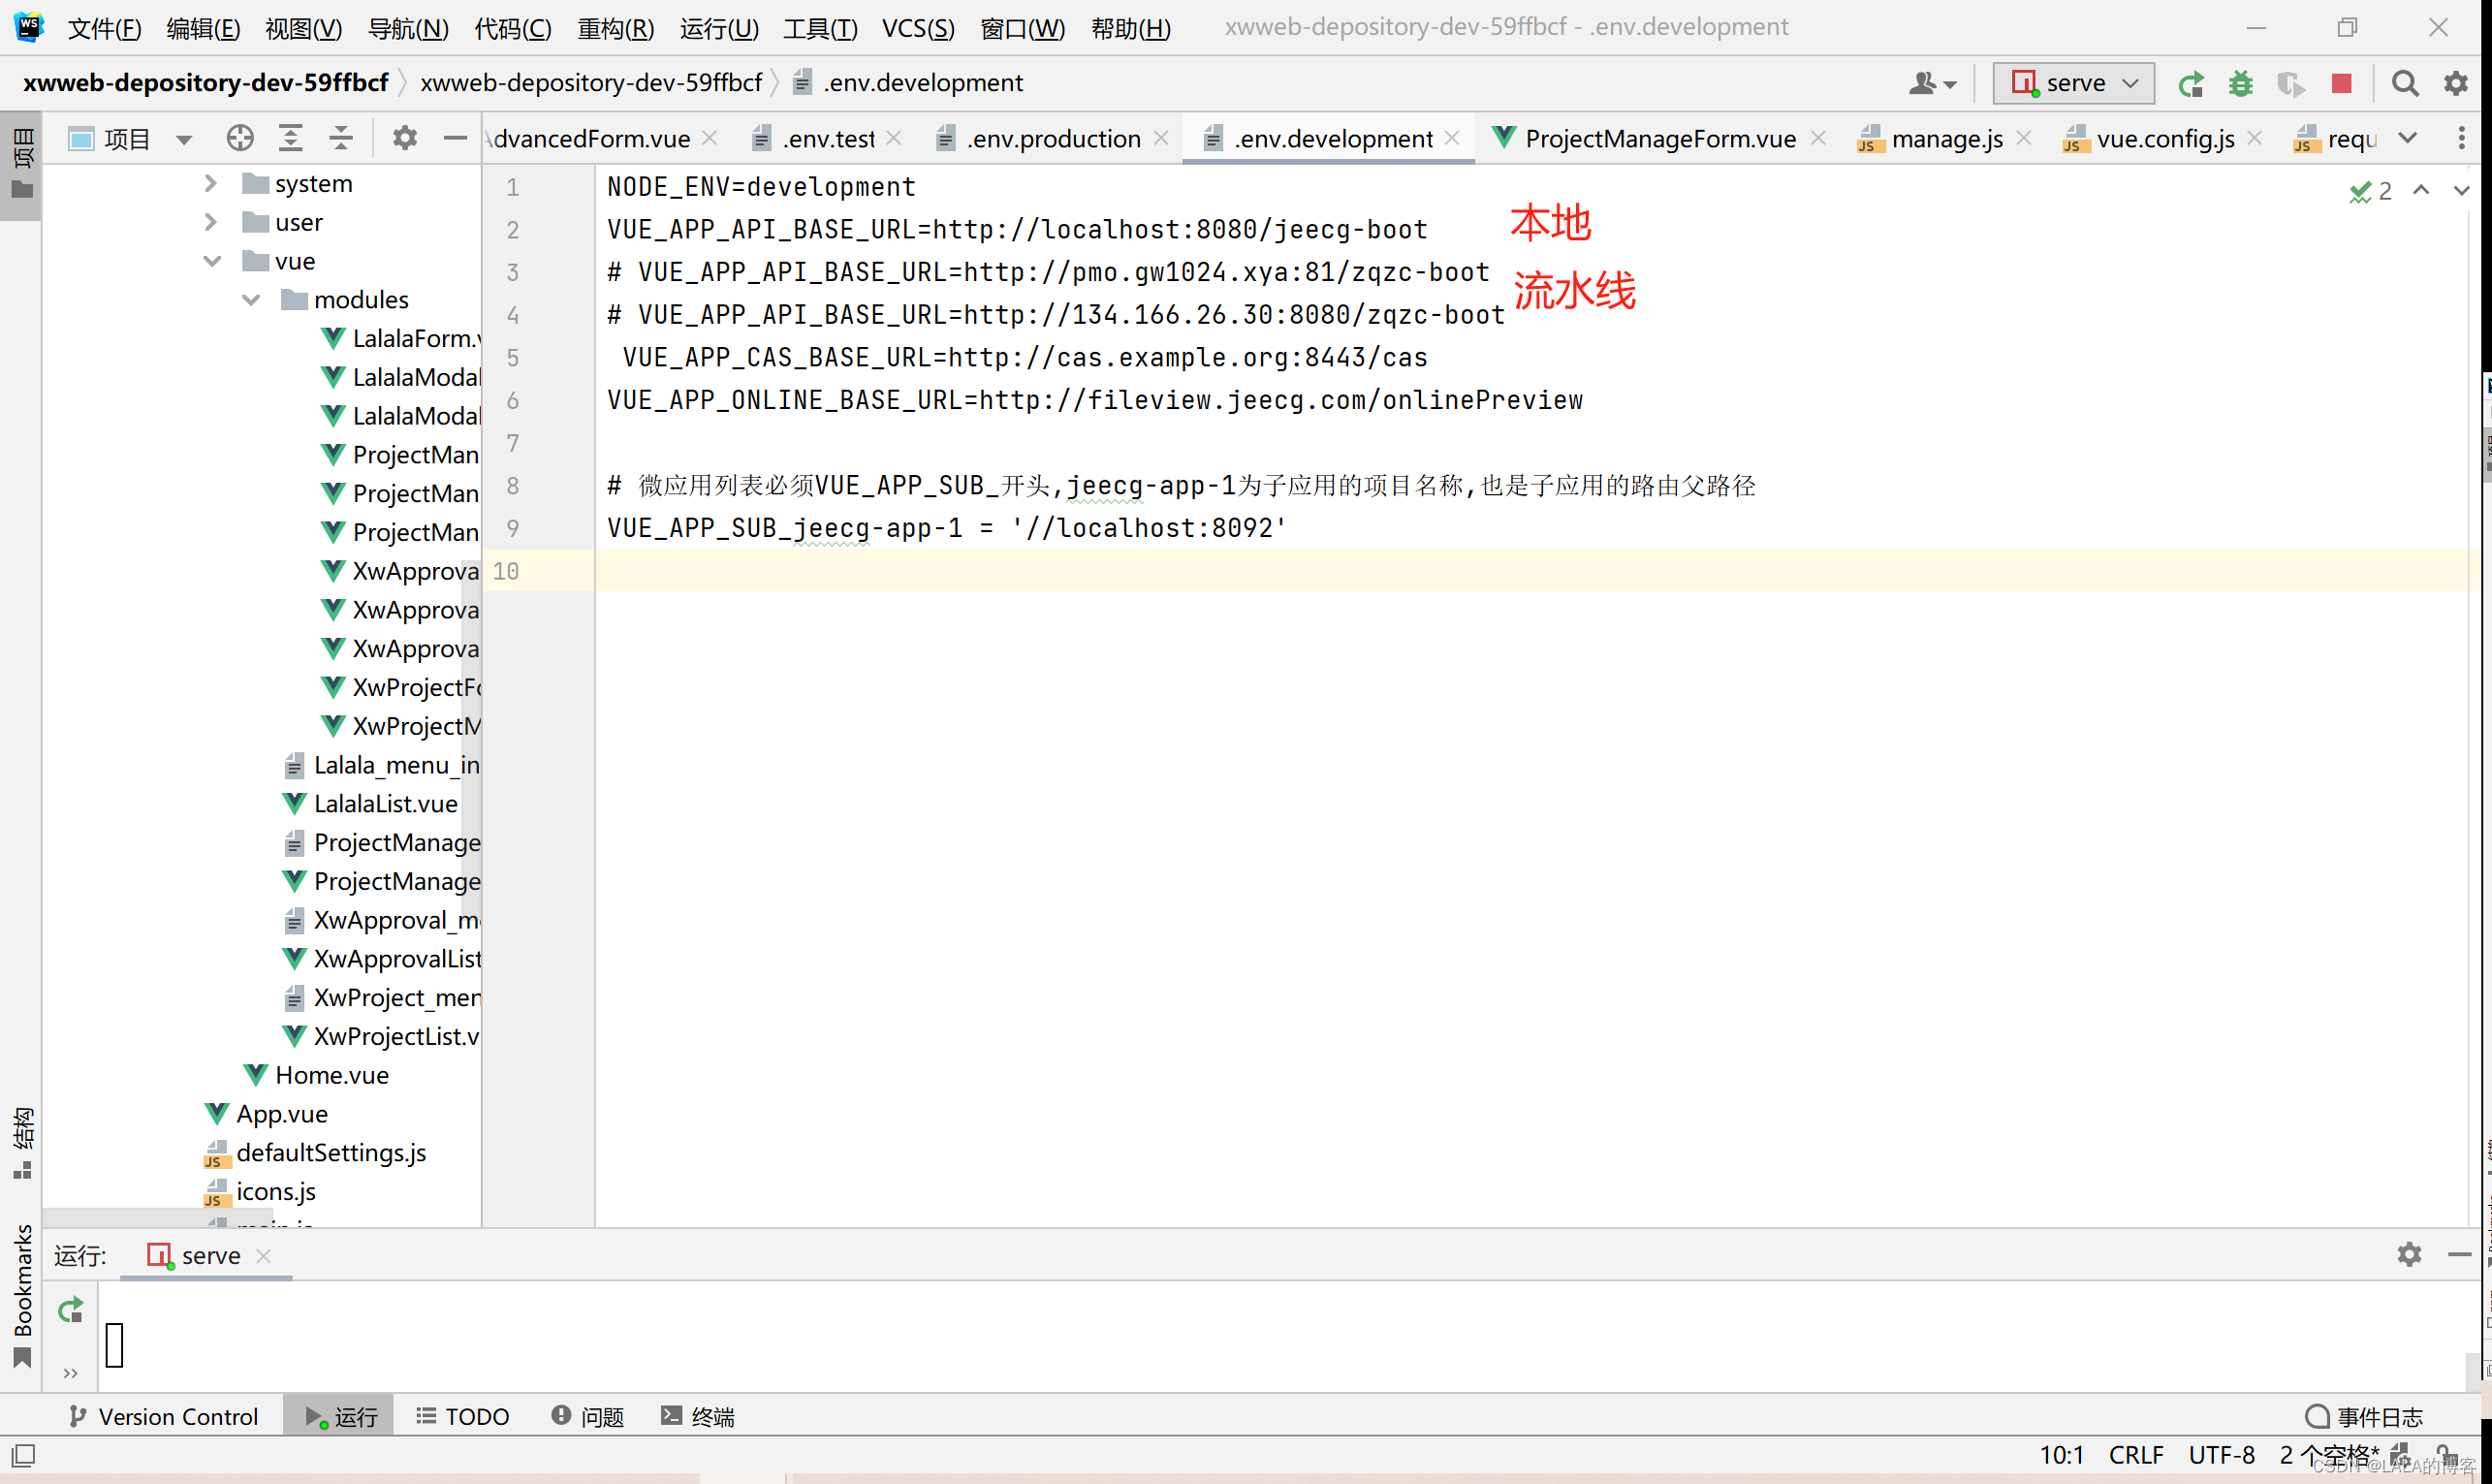Toggle the 运行 tool window button
Image resolution: width=2492 pixels, height=1484 pixels.
339,1417
